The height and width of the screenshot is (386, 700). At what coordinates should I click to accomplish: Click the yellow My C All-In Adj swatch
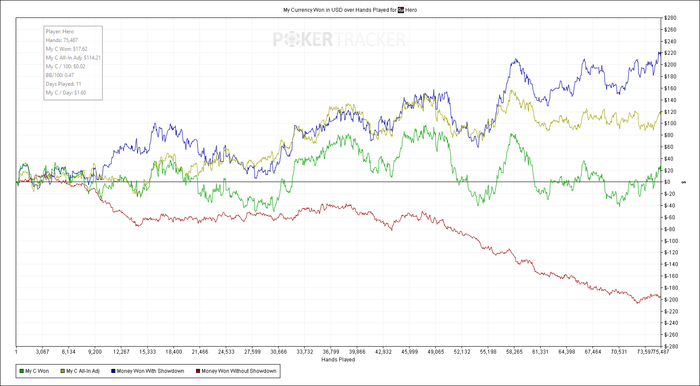coord(63,371)
